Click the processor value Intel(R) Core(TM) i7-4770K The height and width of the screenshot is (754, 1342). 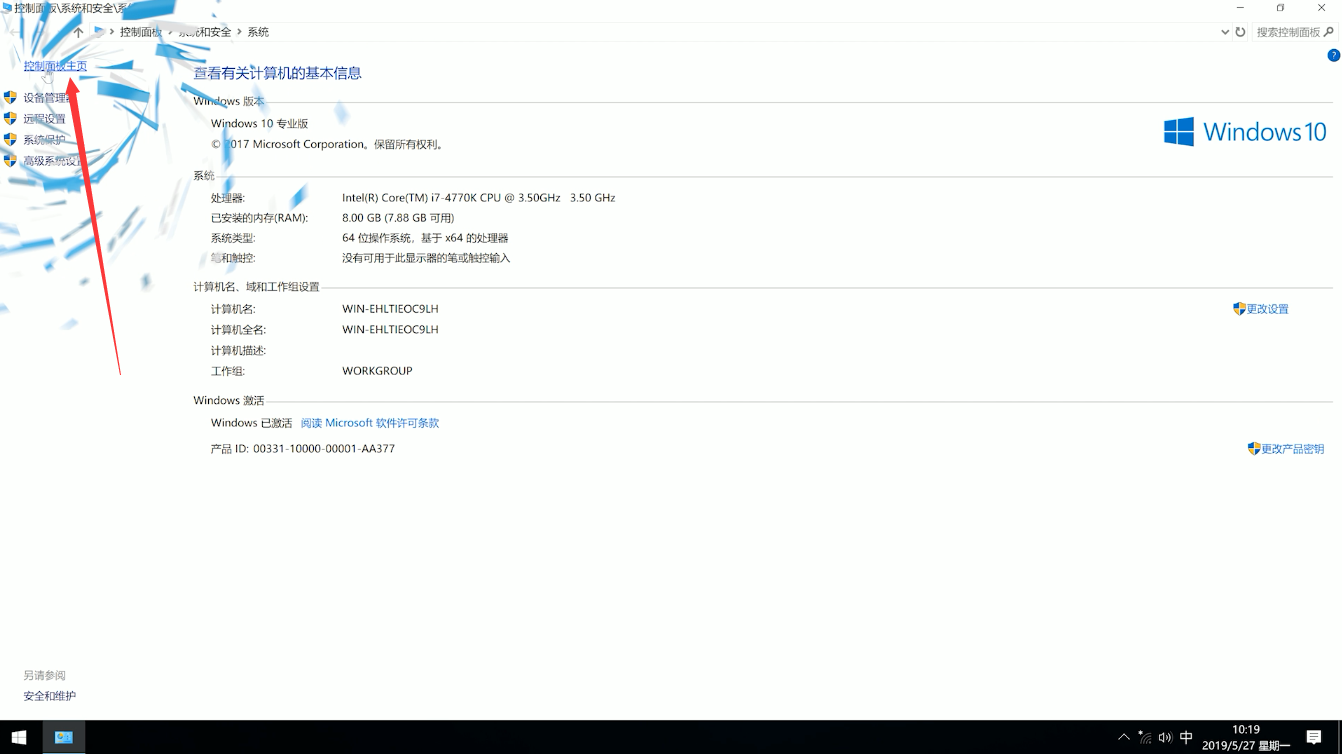click(x=478, y=198)
